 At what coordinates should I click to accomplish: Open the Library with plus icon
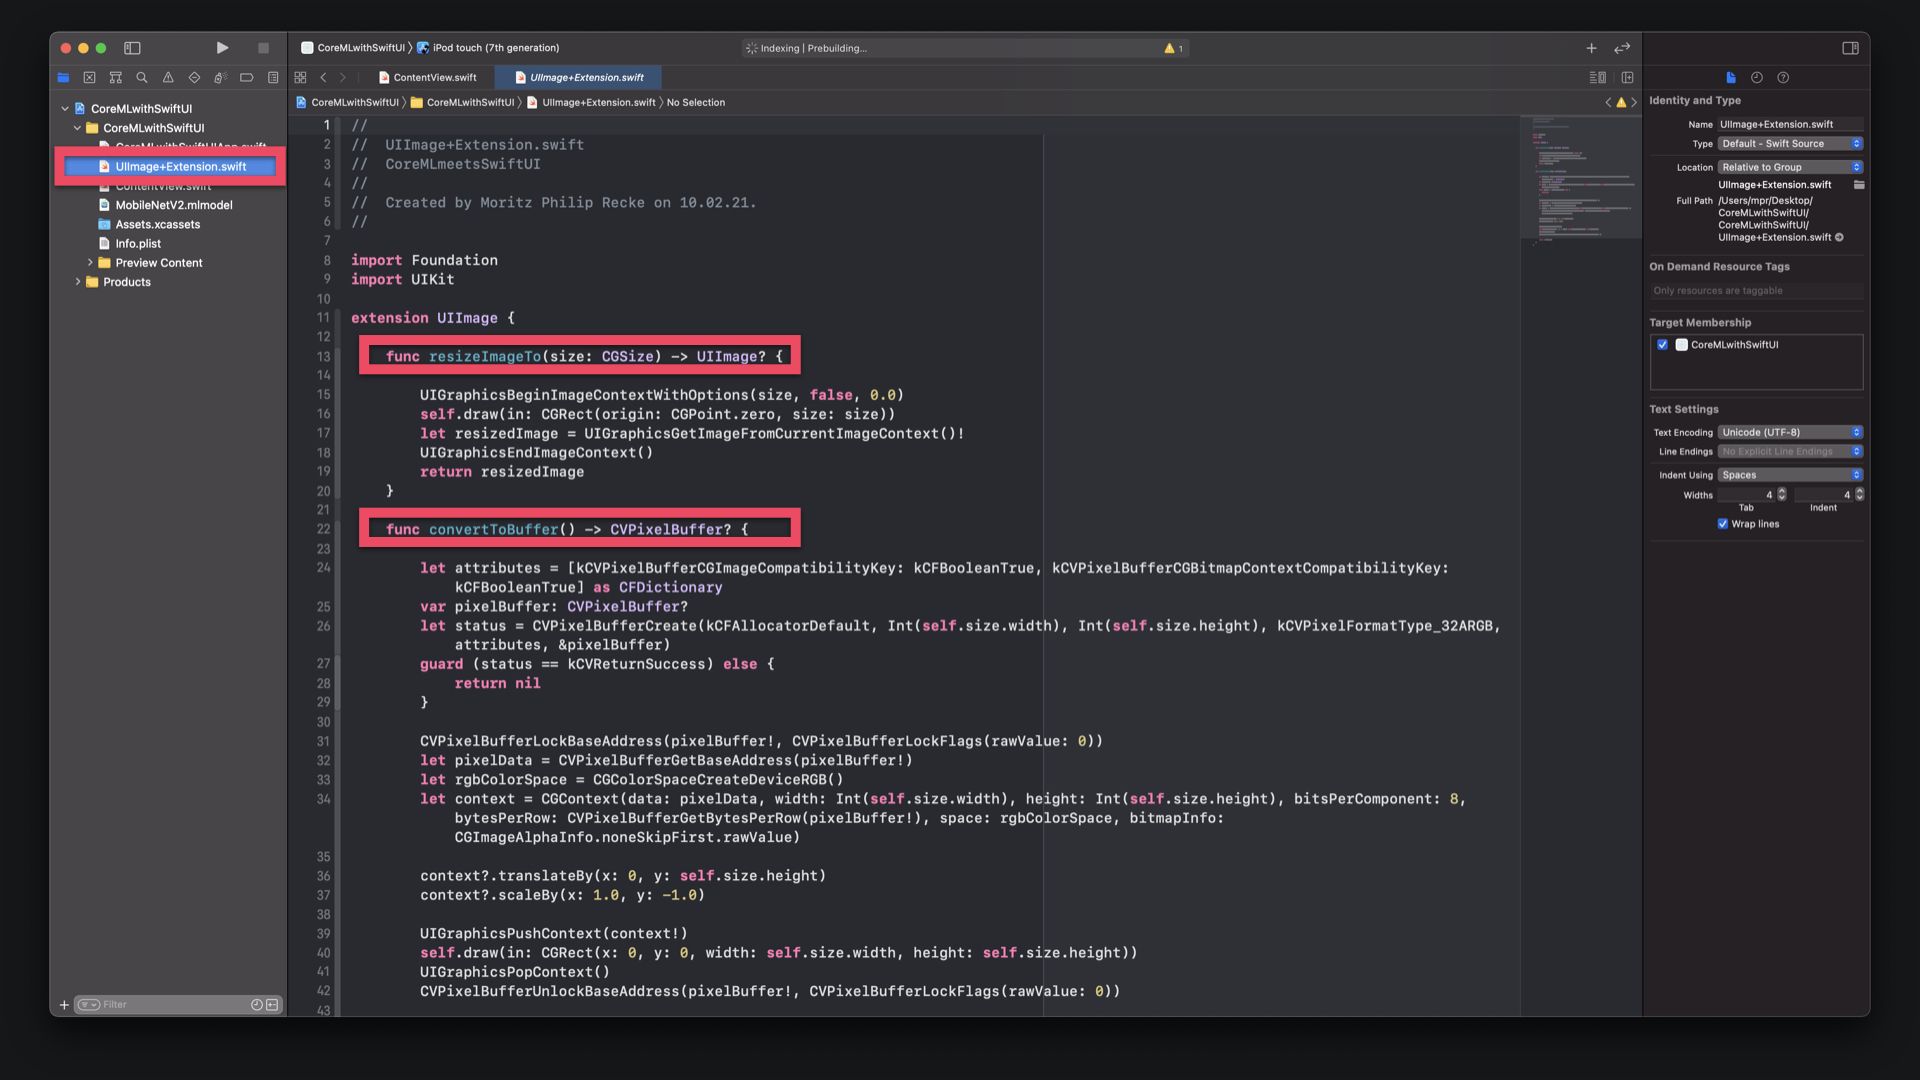click(1591, 48)
